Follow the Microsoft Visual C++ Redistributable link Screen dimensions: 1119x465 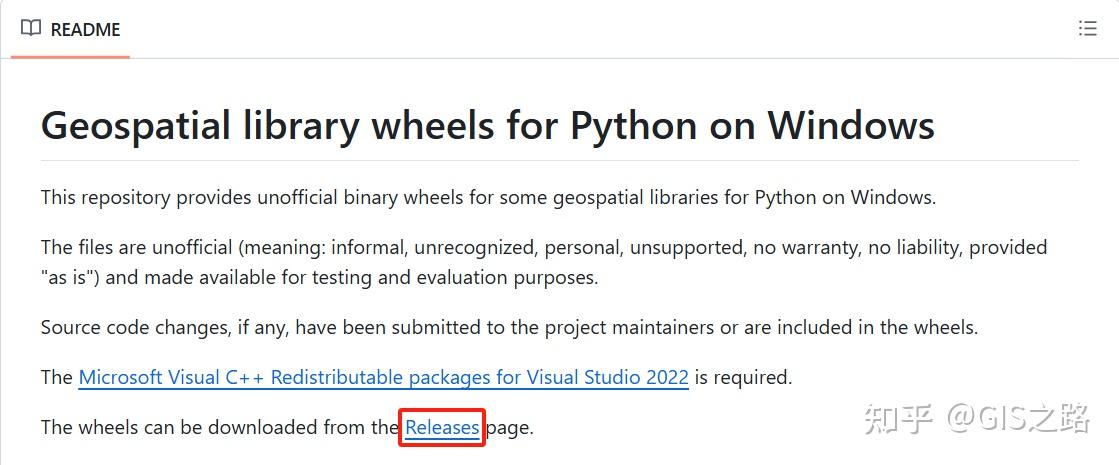point(383,378)
